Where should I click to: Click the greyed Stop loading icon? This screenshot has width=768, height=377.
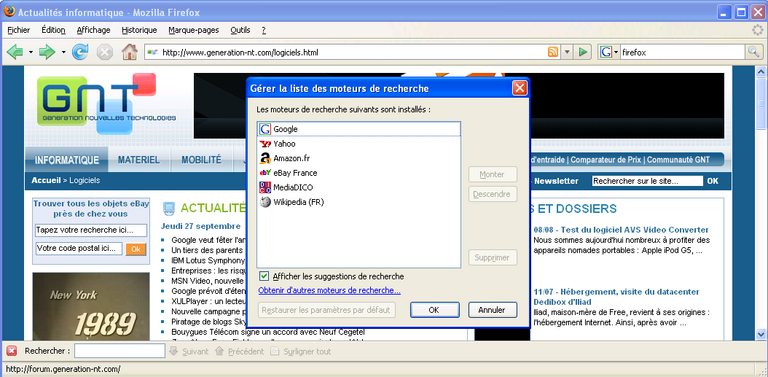(x=104, y=52)
